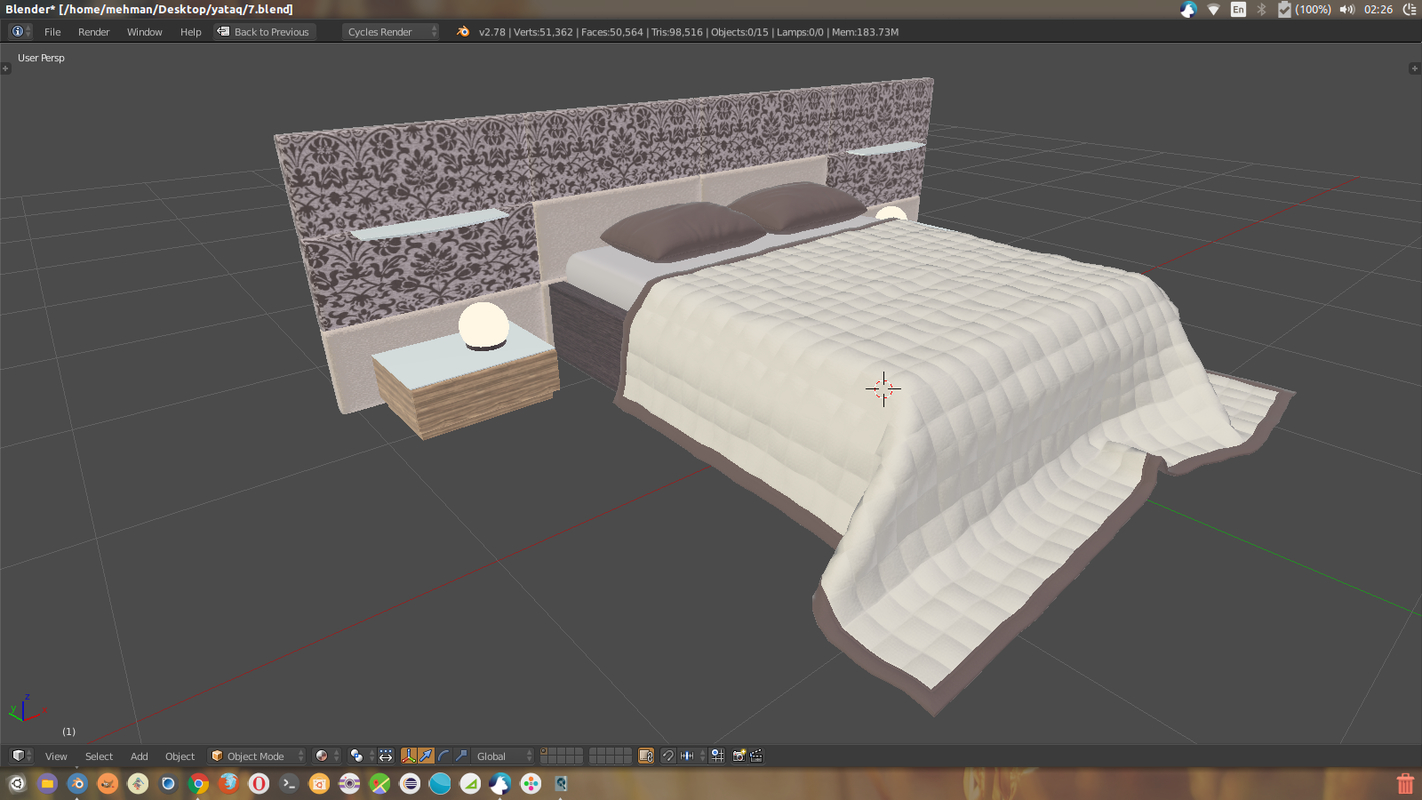The image size is (1422, 800).
Task: Click the Blender info icon in top header
Action: pyautogui.click(x=17, y=31)
